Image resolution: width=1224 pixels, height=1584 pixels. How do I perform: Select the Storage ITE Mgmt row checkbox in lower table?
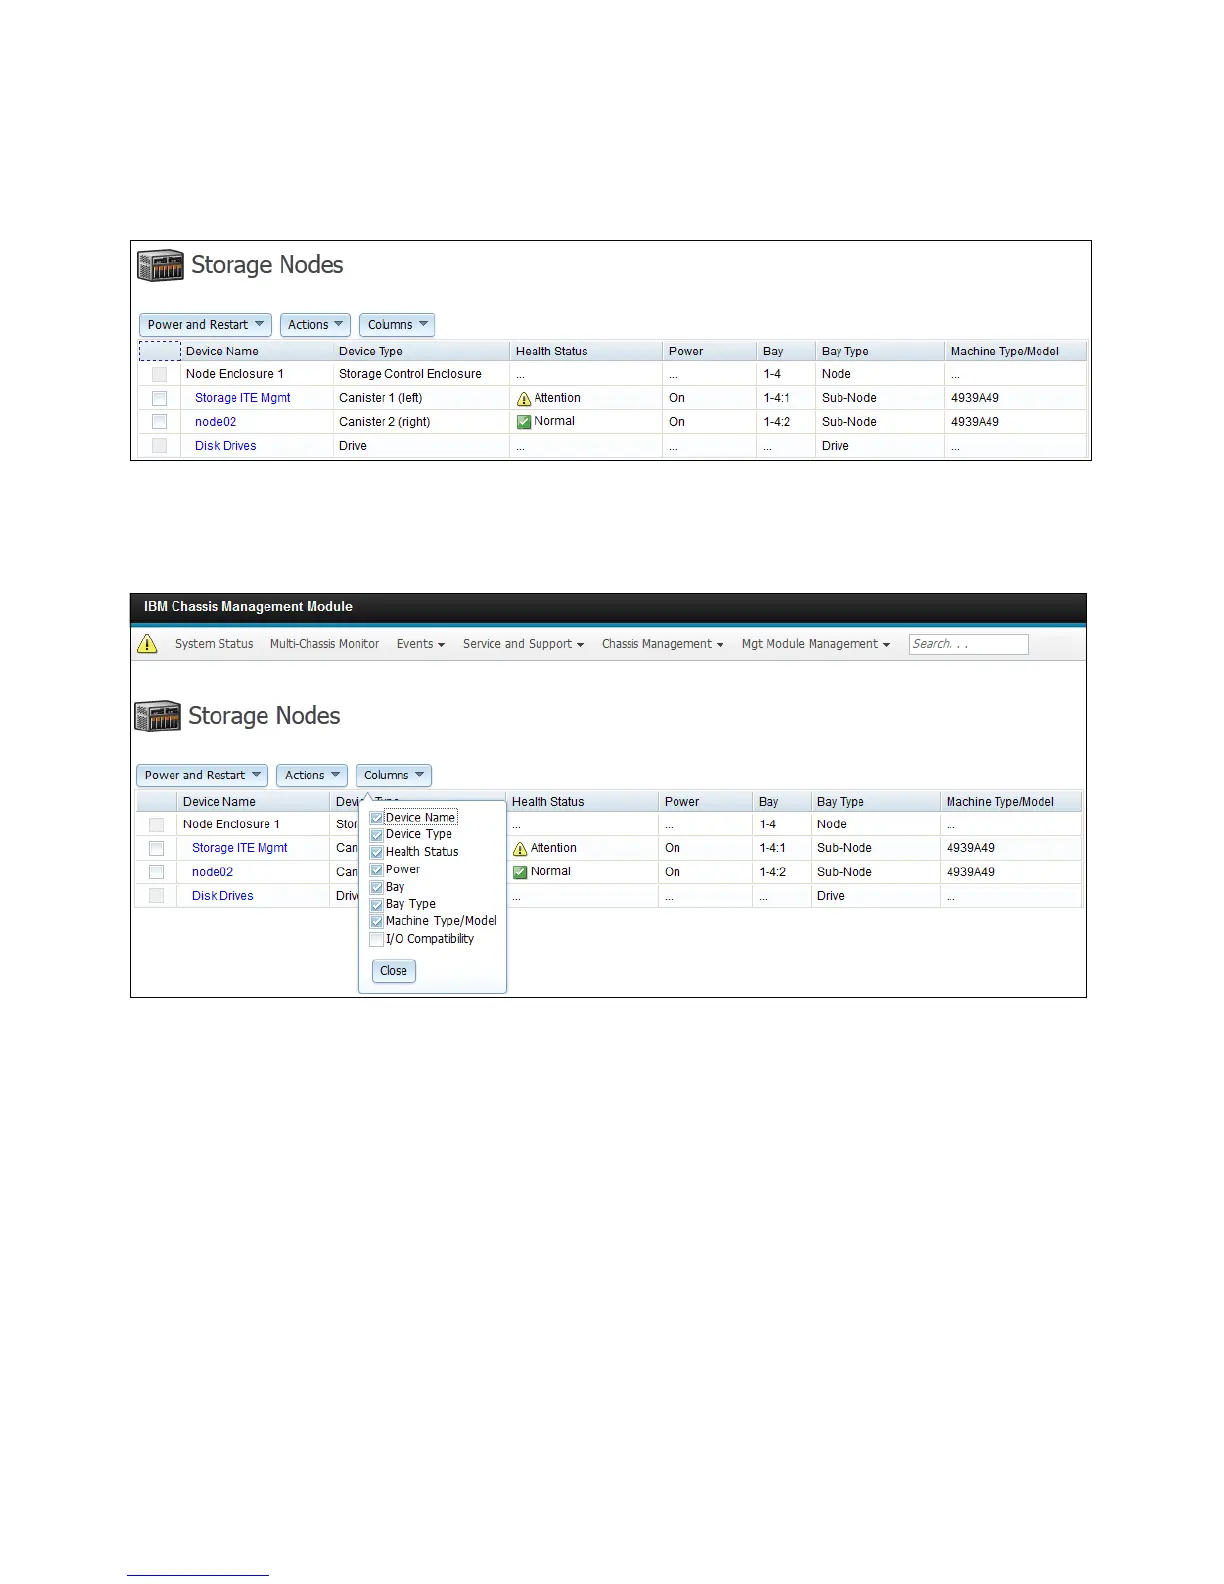pyautogui.click(x=156, y=848)
